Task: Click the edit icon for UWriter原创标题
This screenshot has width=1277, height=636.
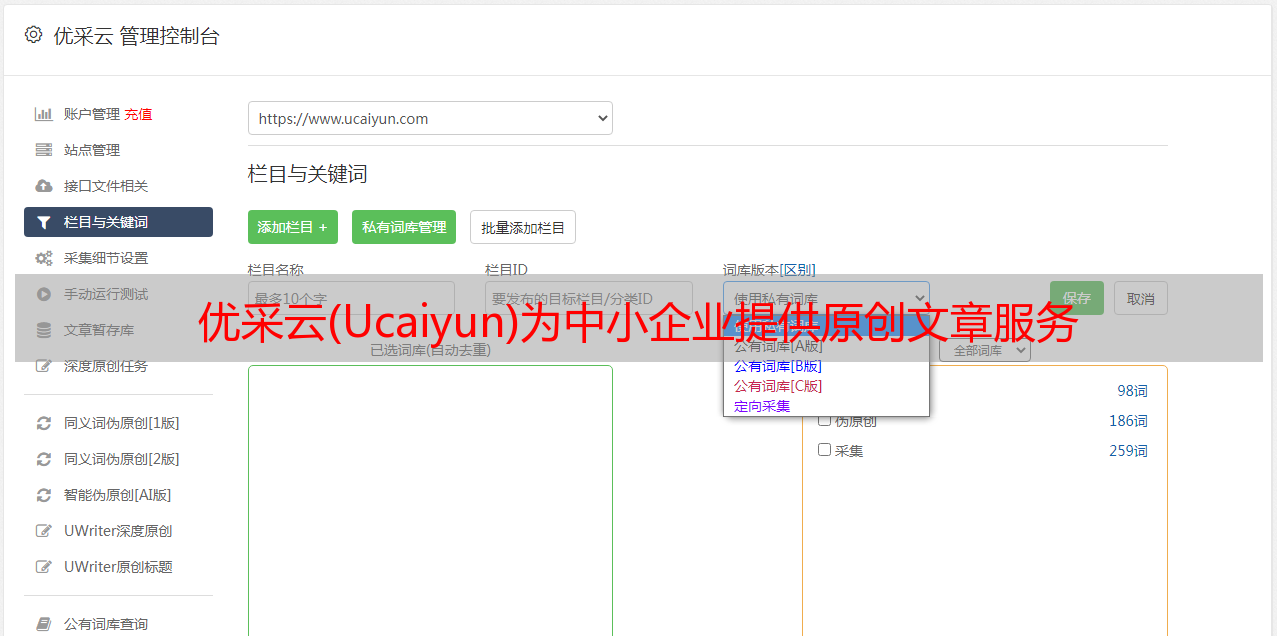Action: (44, 567)
